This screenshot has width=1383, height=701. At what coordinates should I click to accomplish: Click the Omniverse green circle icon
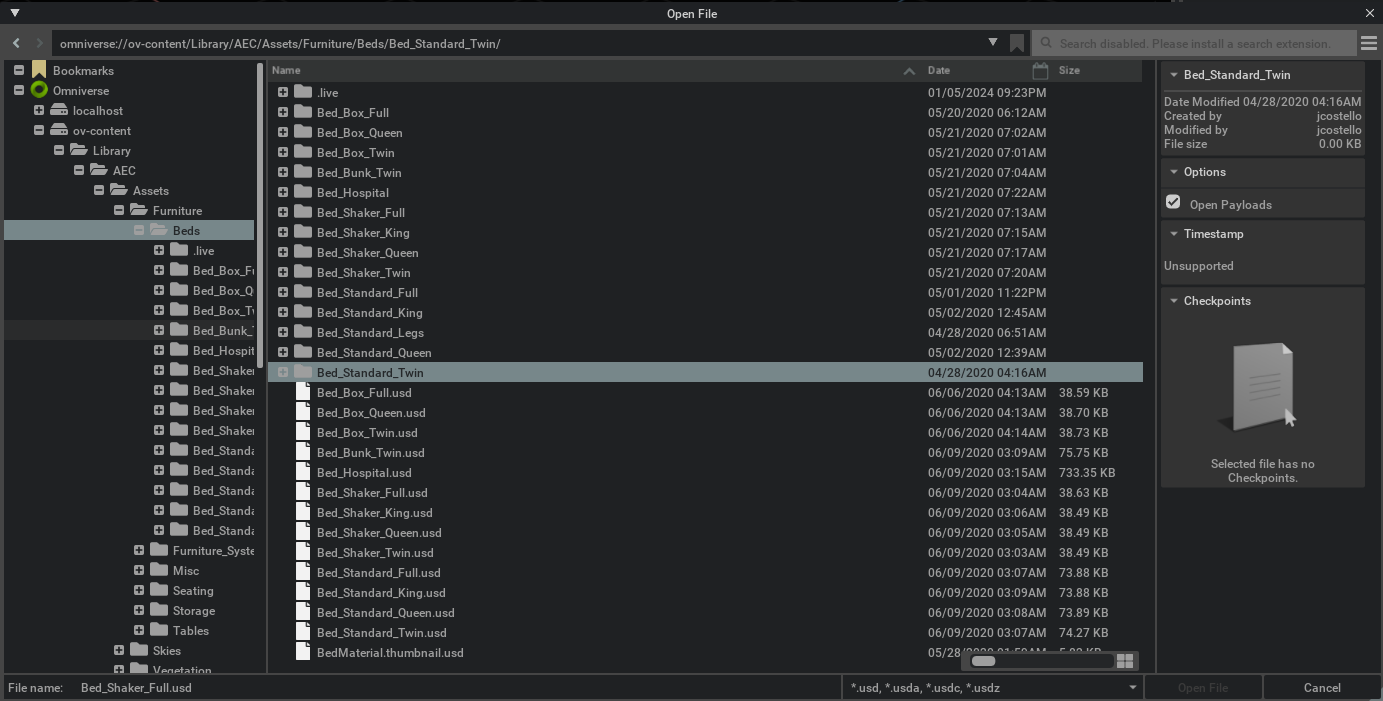39,91
